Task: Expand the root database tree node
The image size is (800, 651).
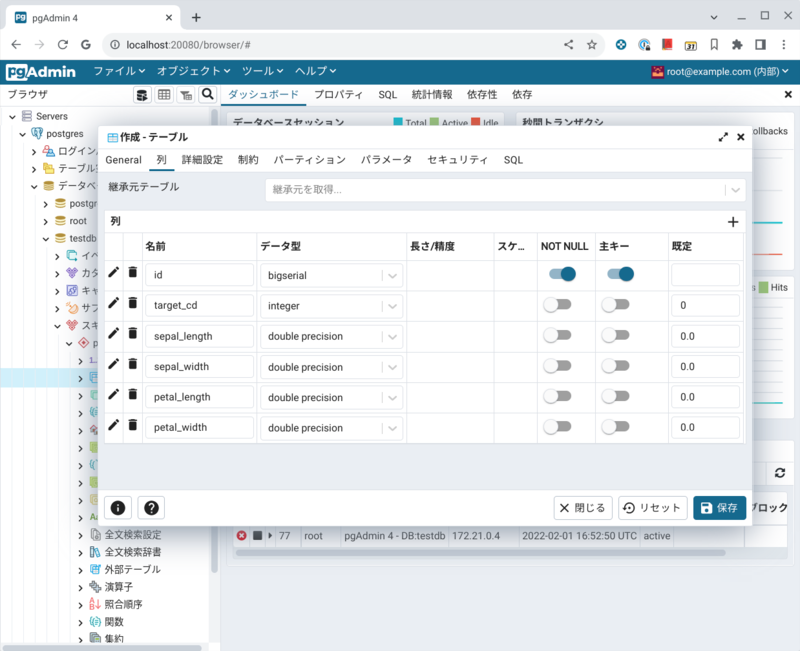Action: click(x=45, y=221)
